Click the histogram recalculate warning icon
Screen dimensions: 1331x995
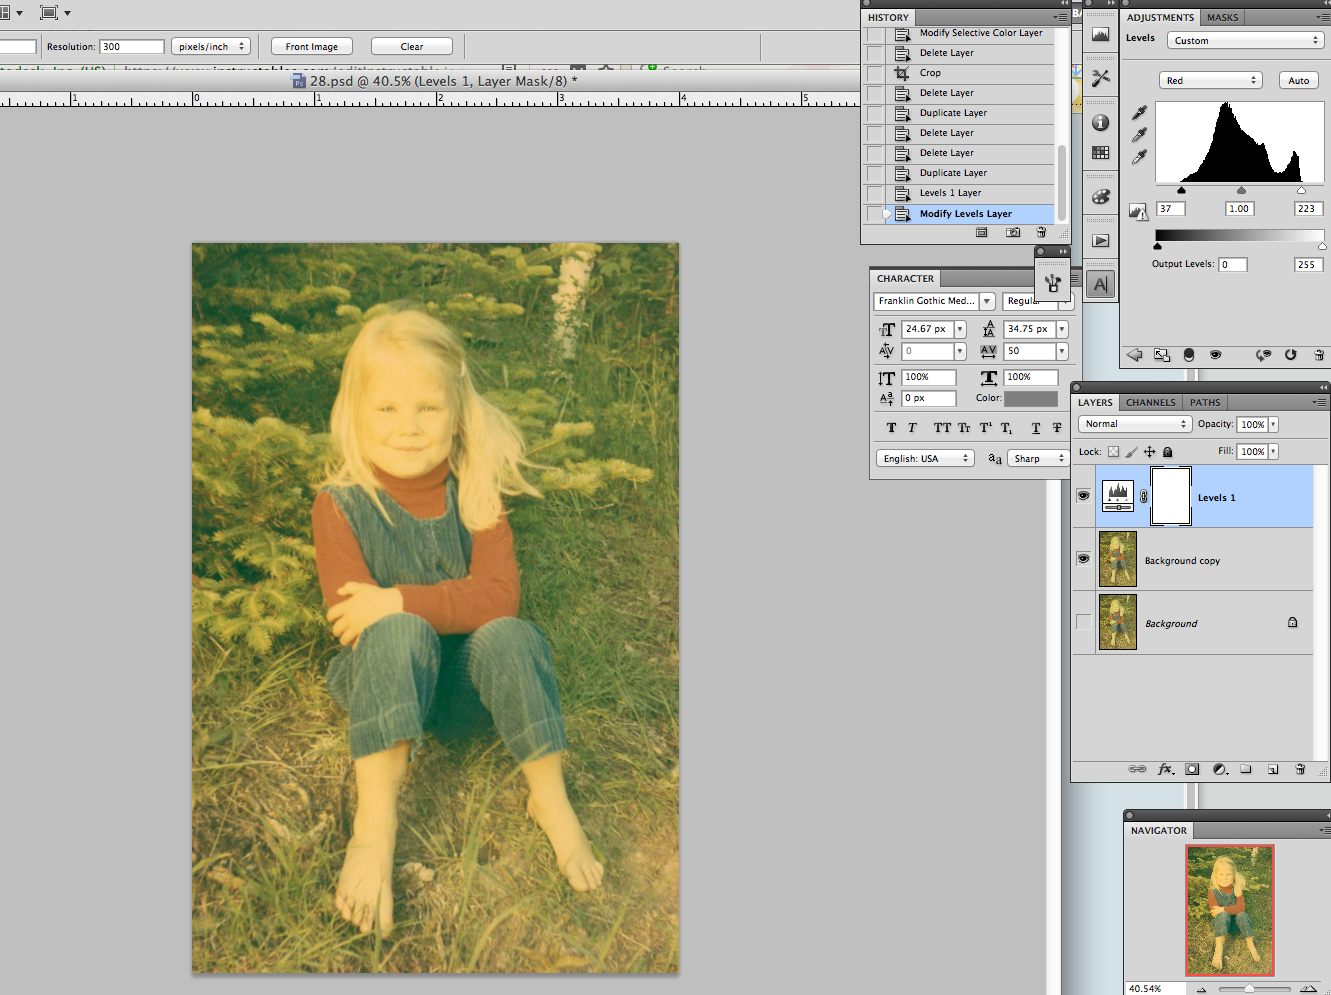click(1138, 211)
